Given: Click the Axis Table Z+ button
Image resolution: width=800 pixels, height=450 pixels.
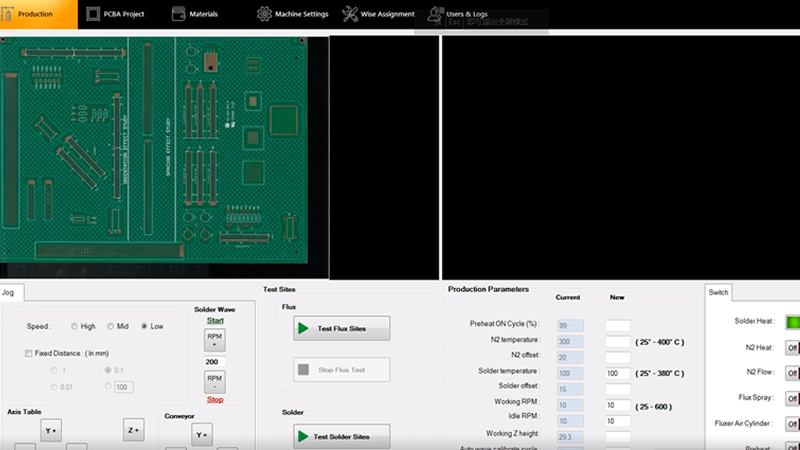Looking at the screenshot, I should click(134, 430).
